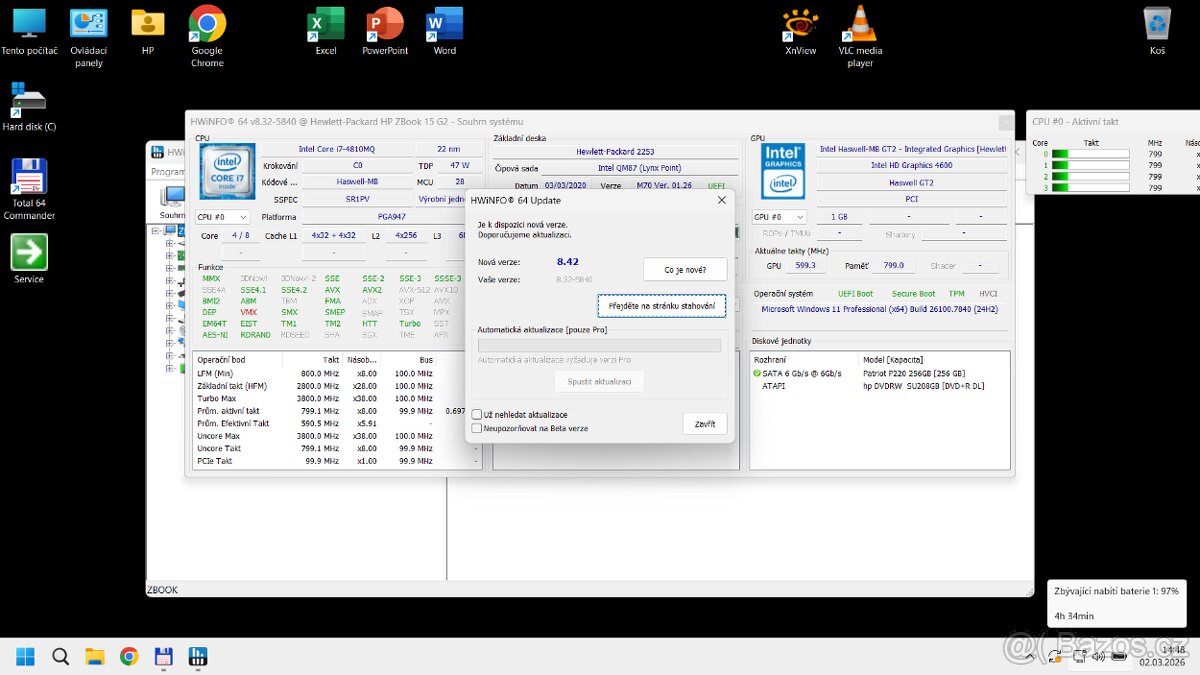1200x675 pixels.
Task: Click Core 0 clock bar in CPU #0 window
Action: (1090, 154)
